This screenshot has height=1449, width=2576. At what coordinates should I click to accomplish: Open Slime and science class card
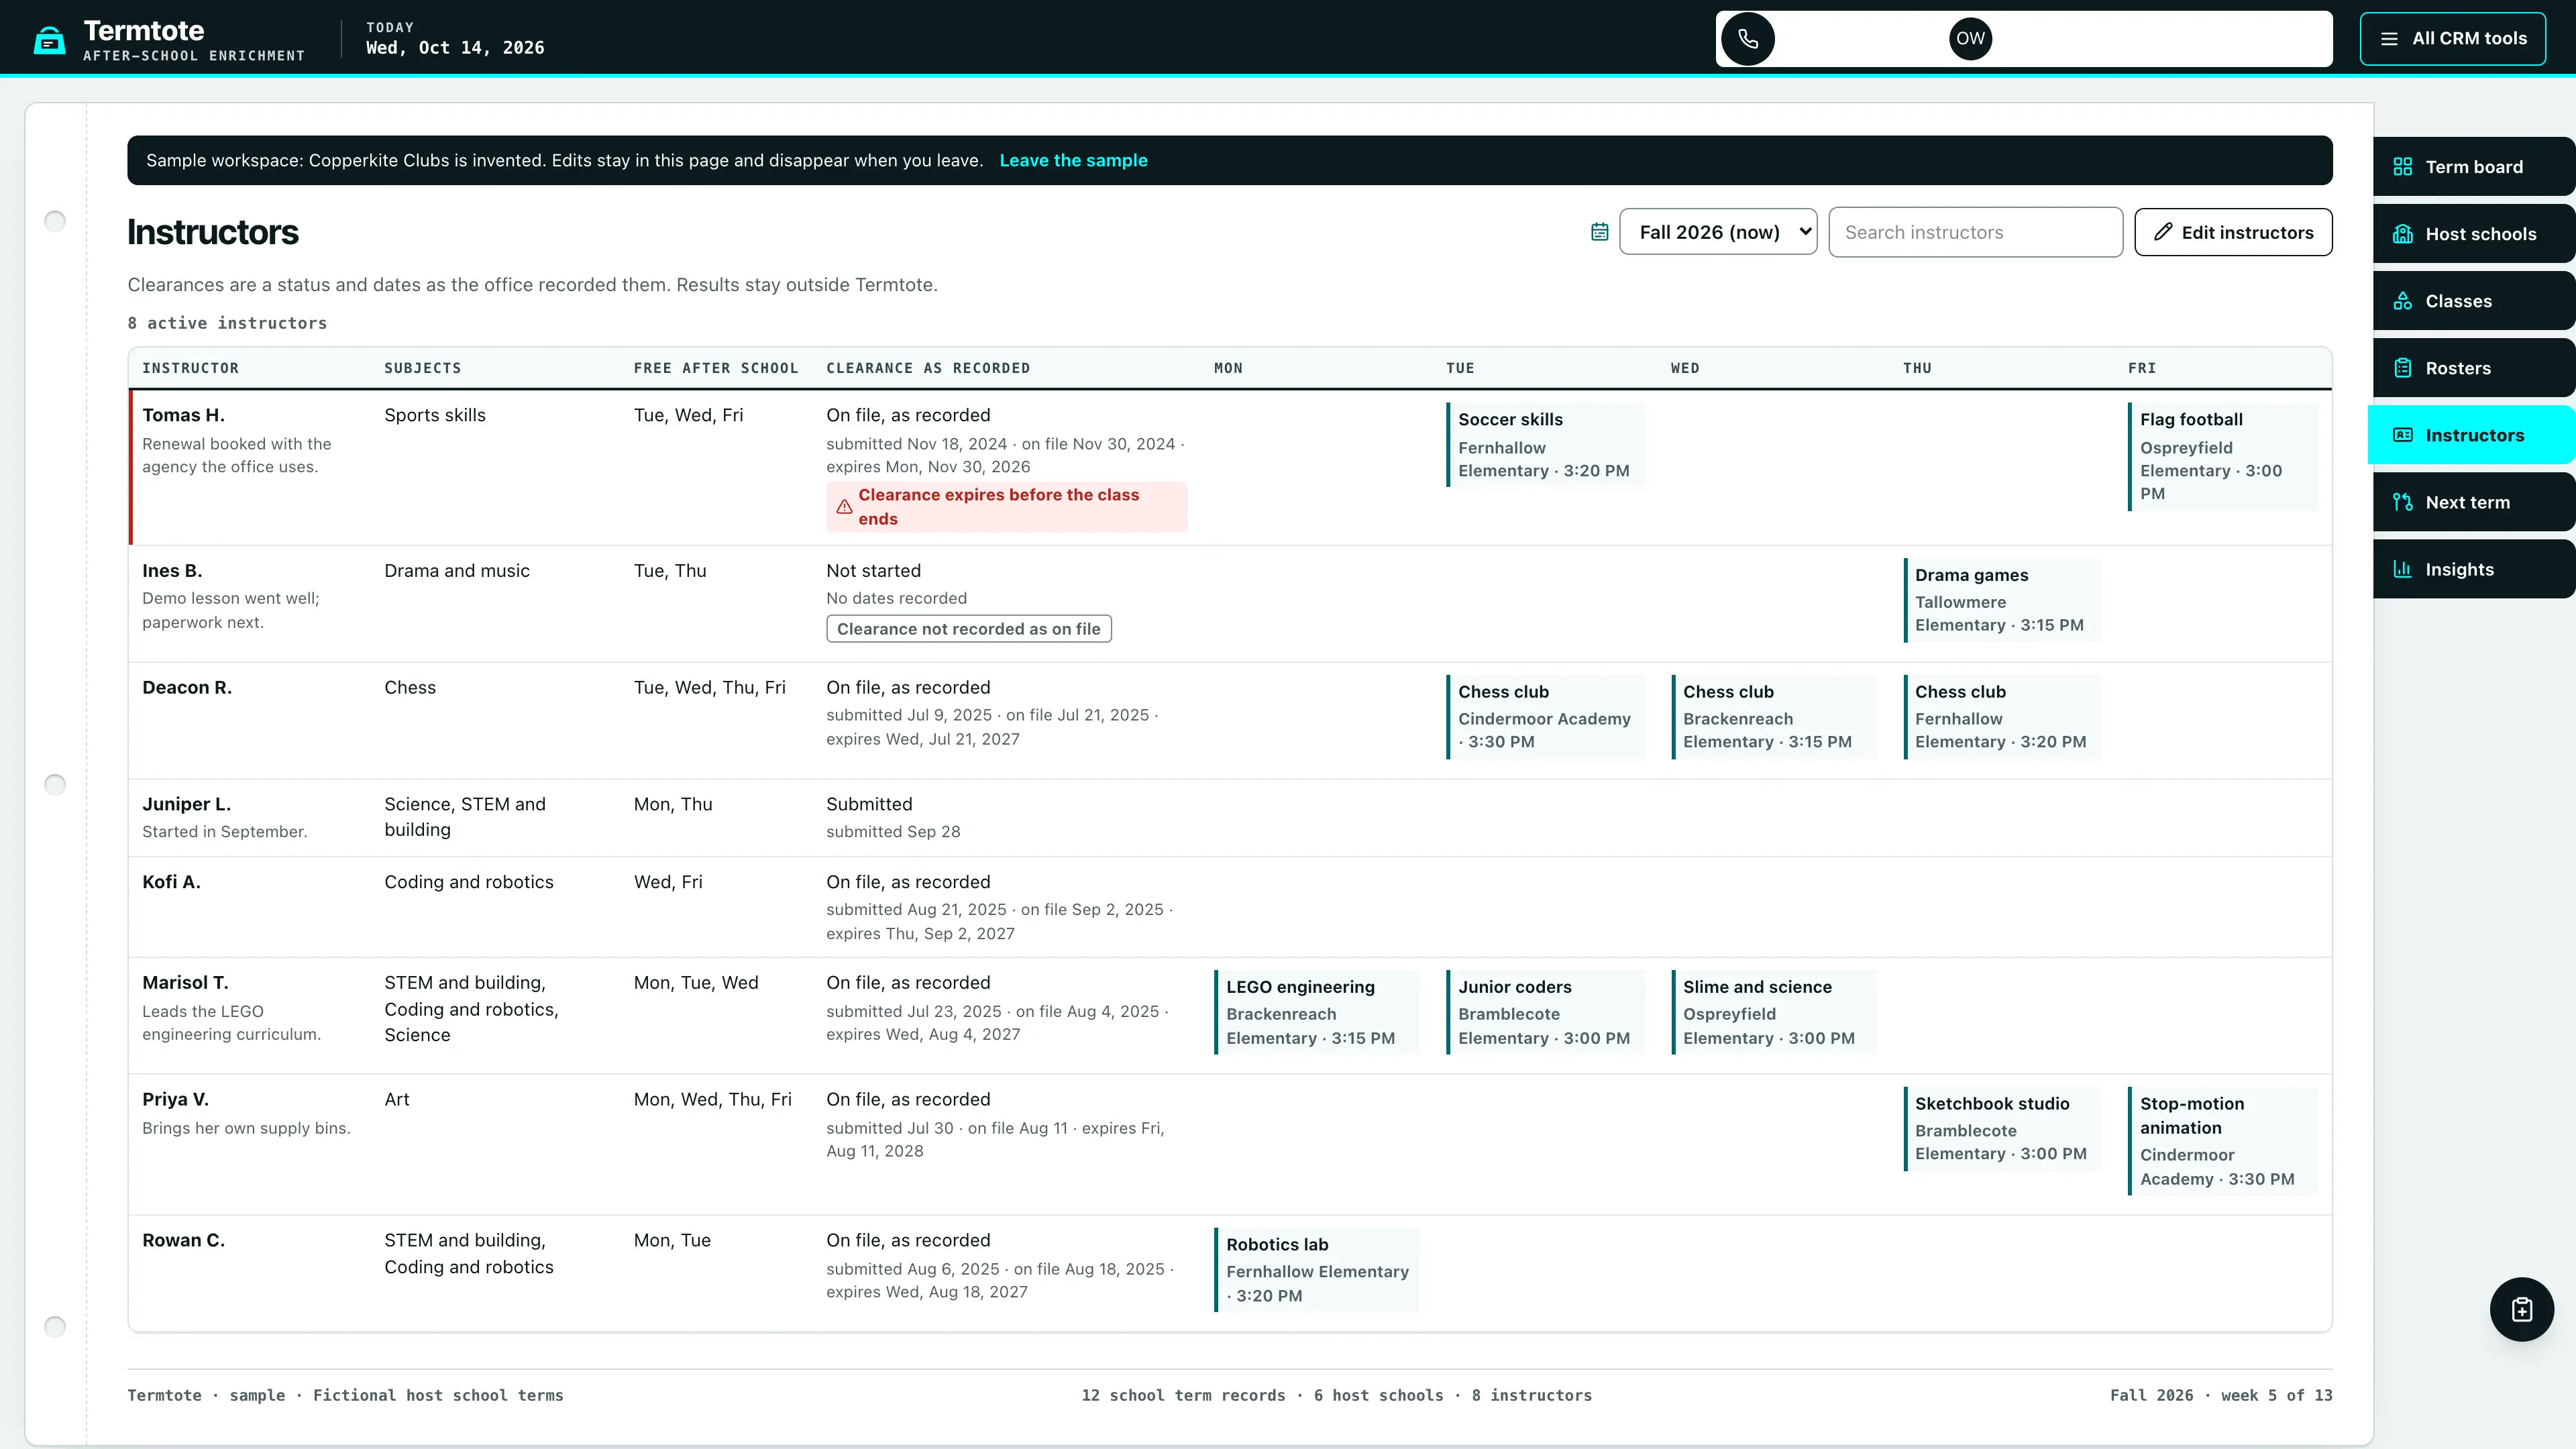1773,1012
